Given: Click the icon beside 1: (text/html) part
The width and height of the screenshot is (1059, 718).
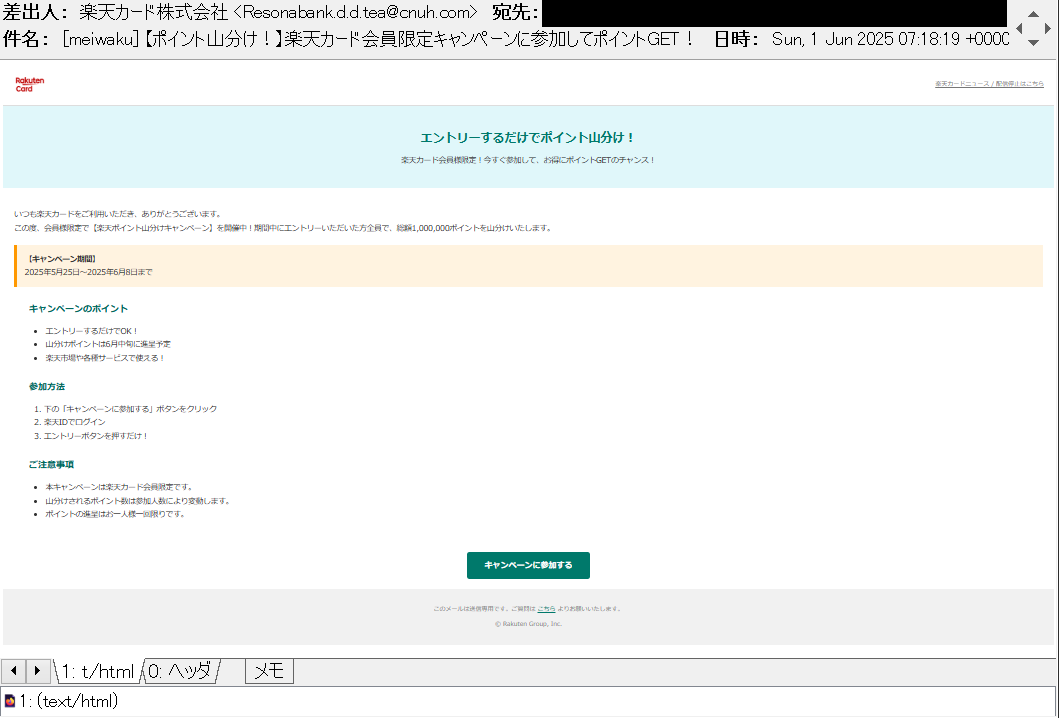Looking at the screenshot, I should click(9, 701).
